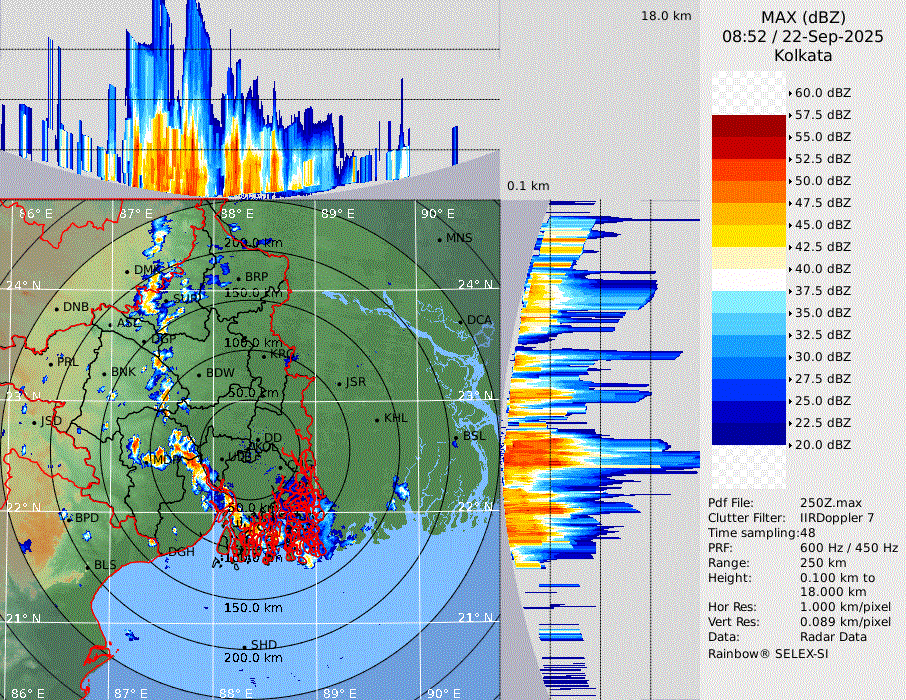Click the dark red swatch above 55.0 dBZ
906x700 pixels.
click(x=749, y=126)
